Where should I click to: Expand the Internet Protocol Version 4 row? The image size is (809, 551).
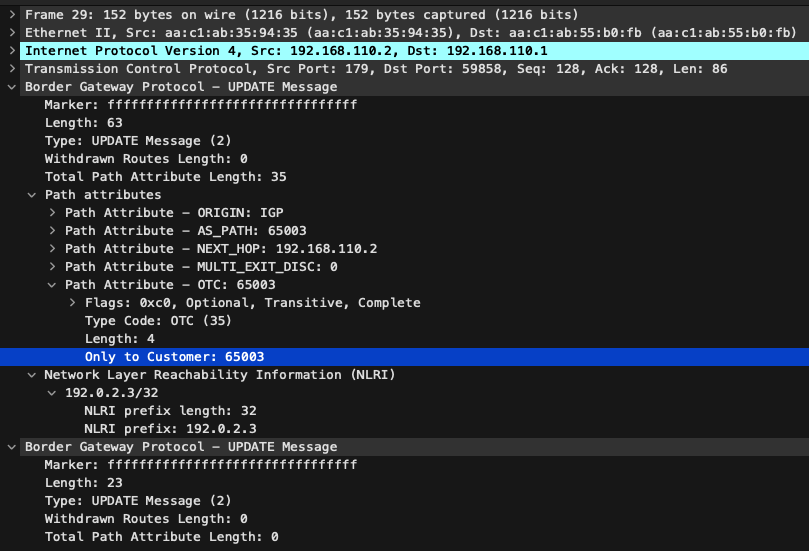12,51
